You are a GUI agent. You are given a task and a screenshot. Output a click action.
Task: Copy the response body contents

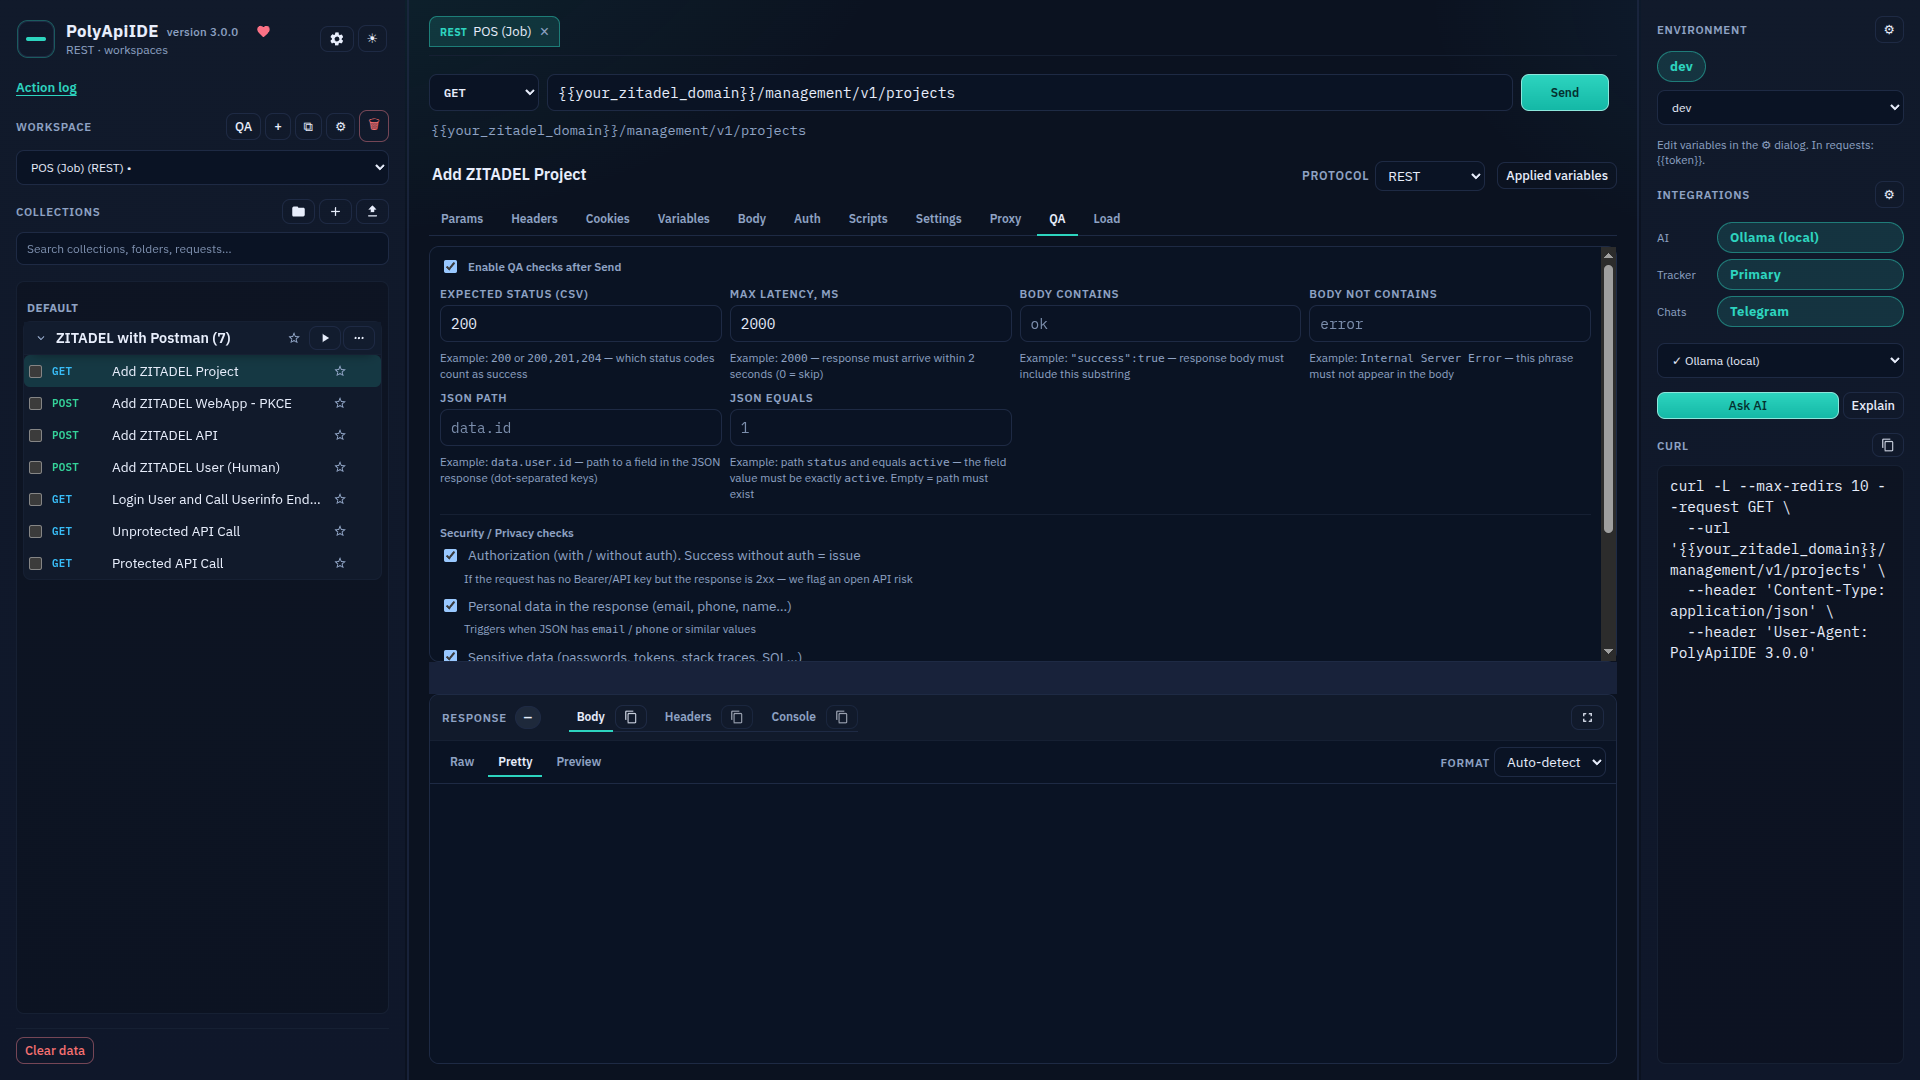631,717
